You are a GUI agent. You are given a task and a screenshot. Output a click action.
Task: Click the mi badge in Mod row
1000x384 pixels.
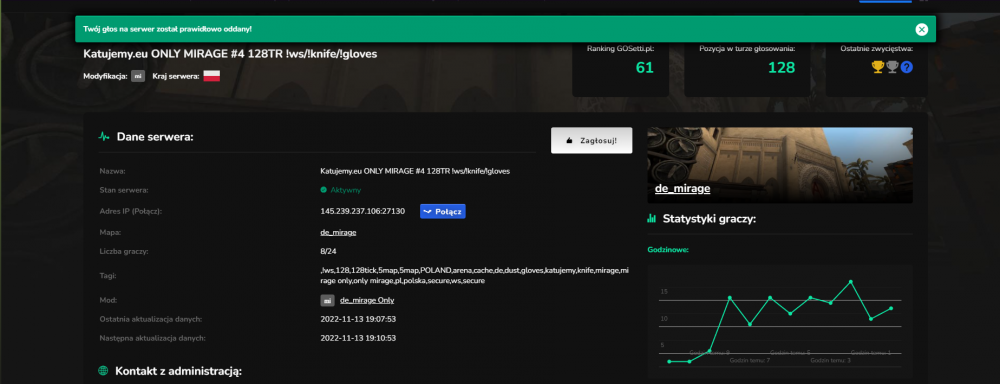[327, 300]
